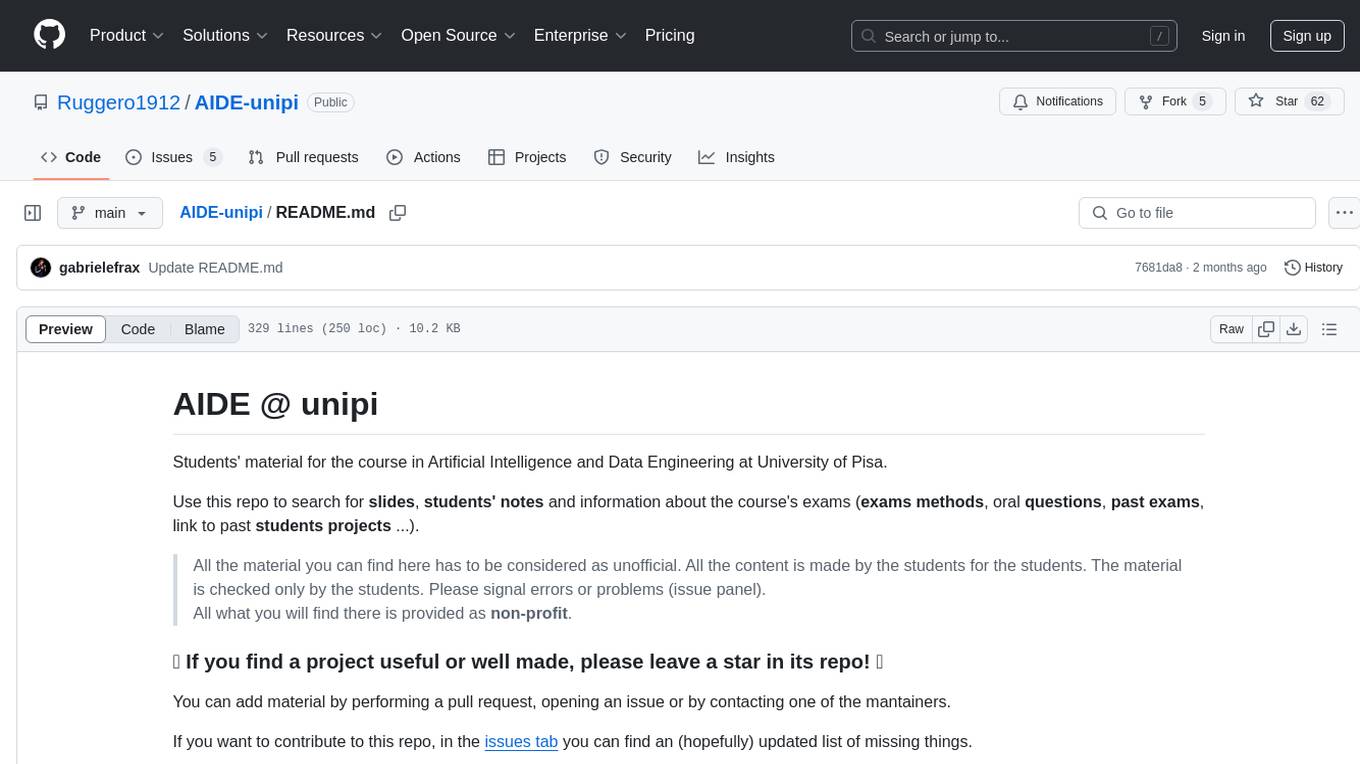Open more file actions ellipsis menu
Viewport: 1360px width, 764px height.
click(1344, 213)
